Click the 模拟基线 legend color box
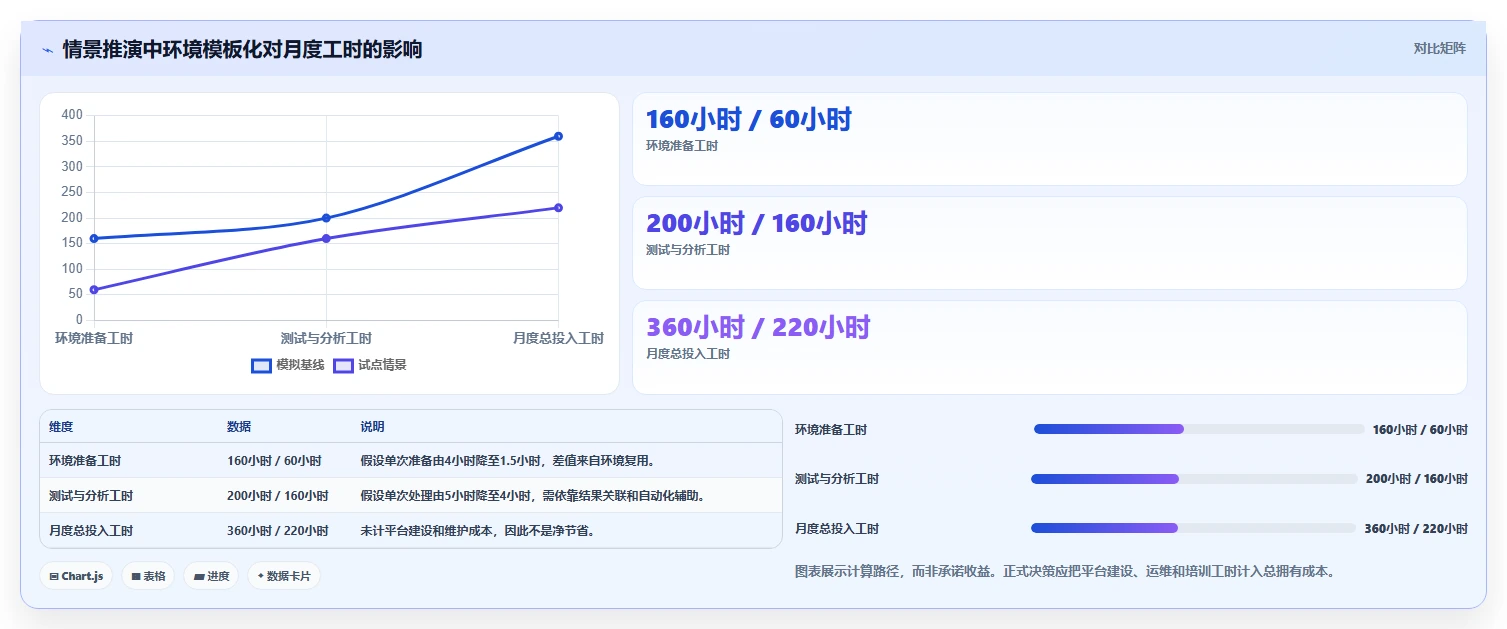Viewport: 1507px width, 629px height. (x=261, y=365)
